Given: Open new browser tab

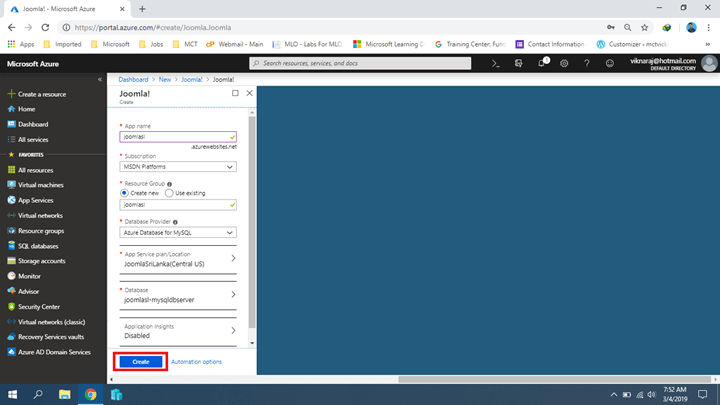Looking at the screenshot, I should (142, 9).
